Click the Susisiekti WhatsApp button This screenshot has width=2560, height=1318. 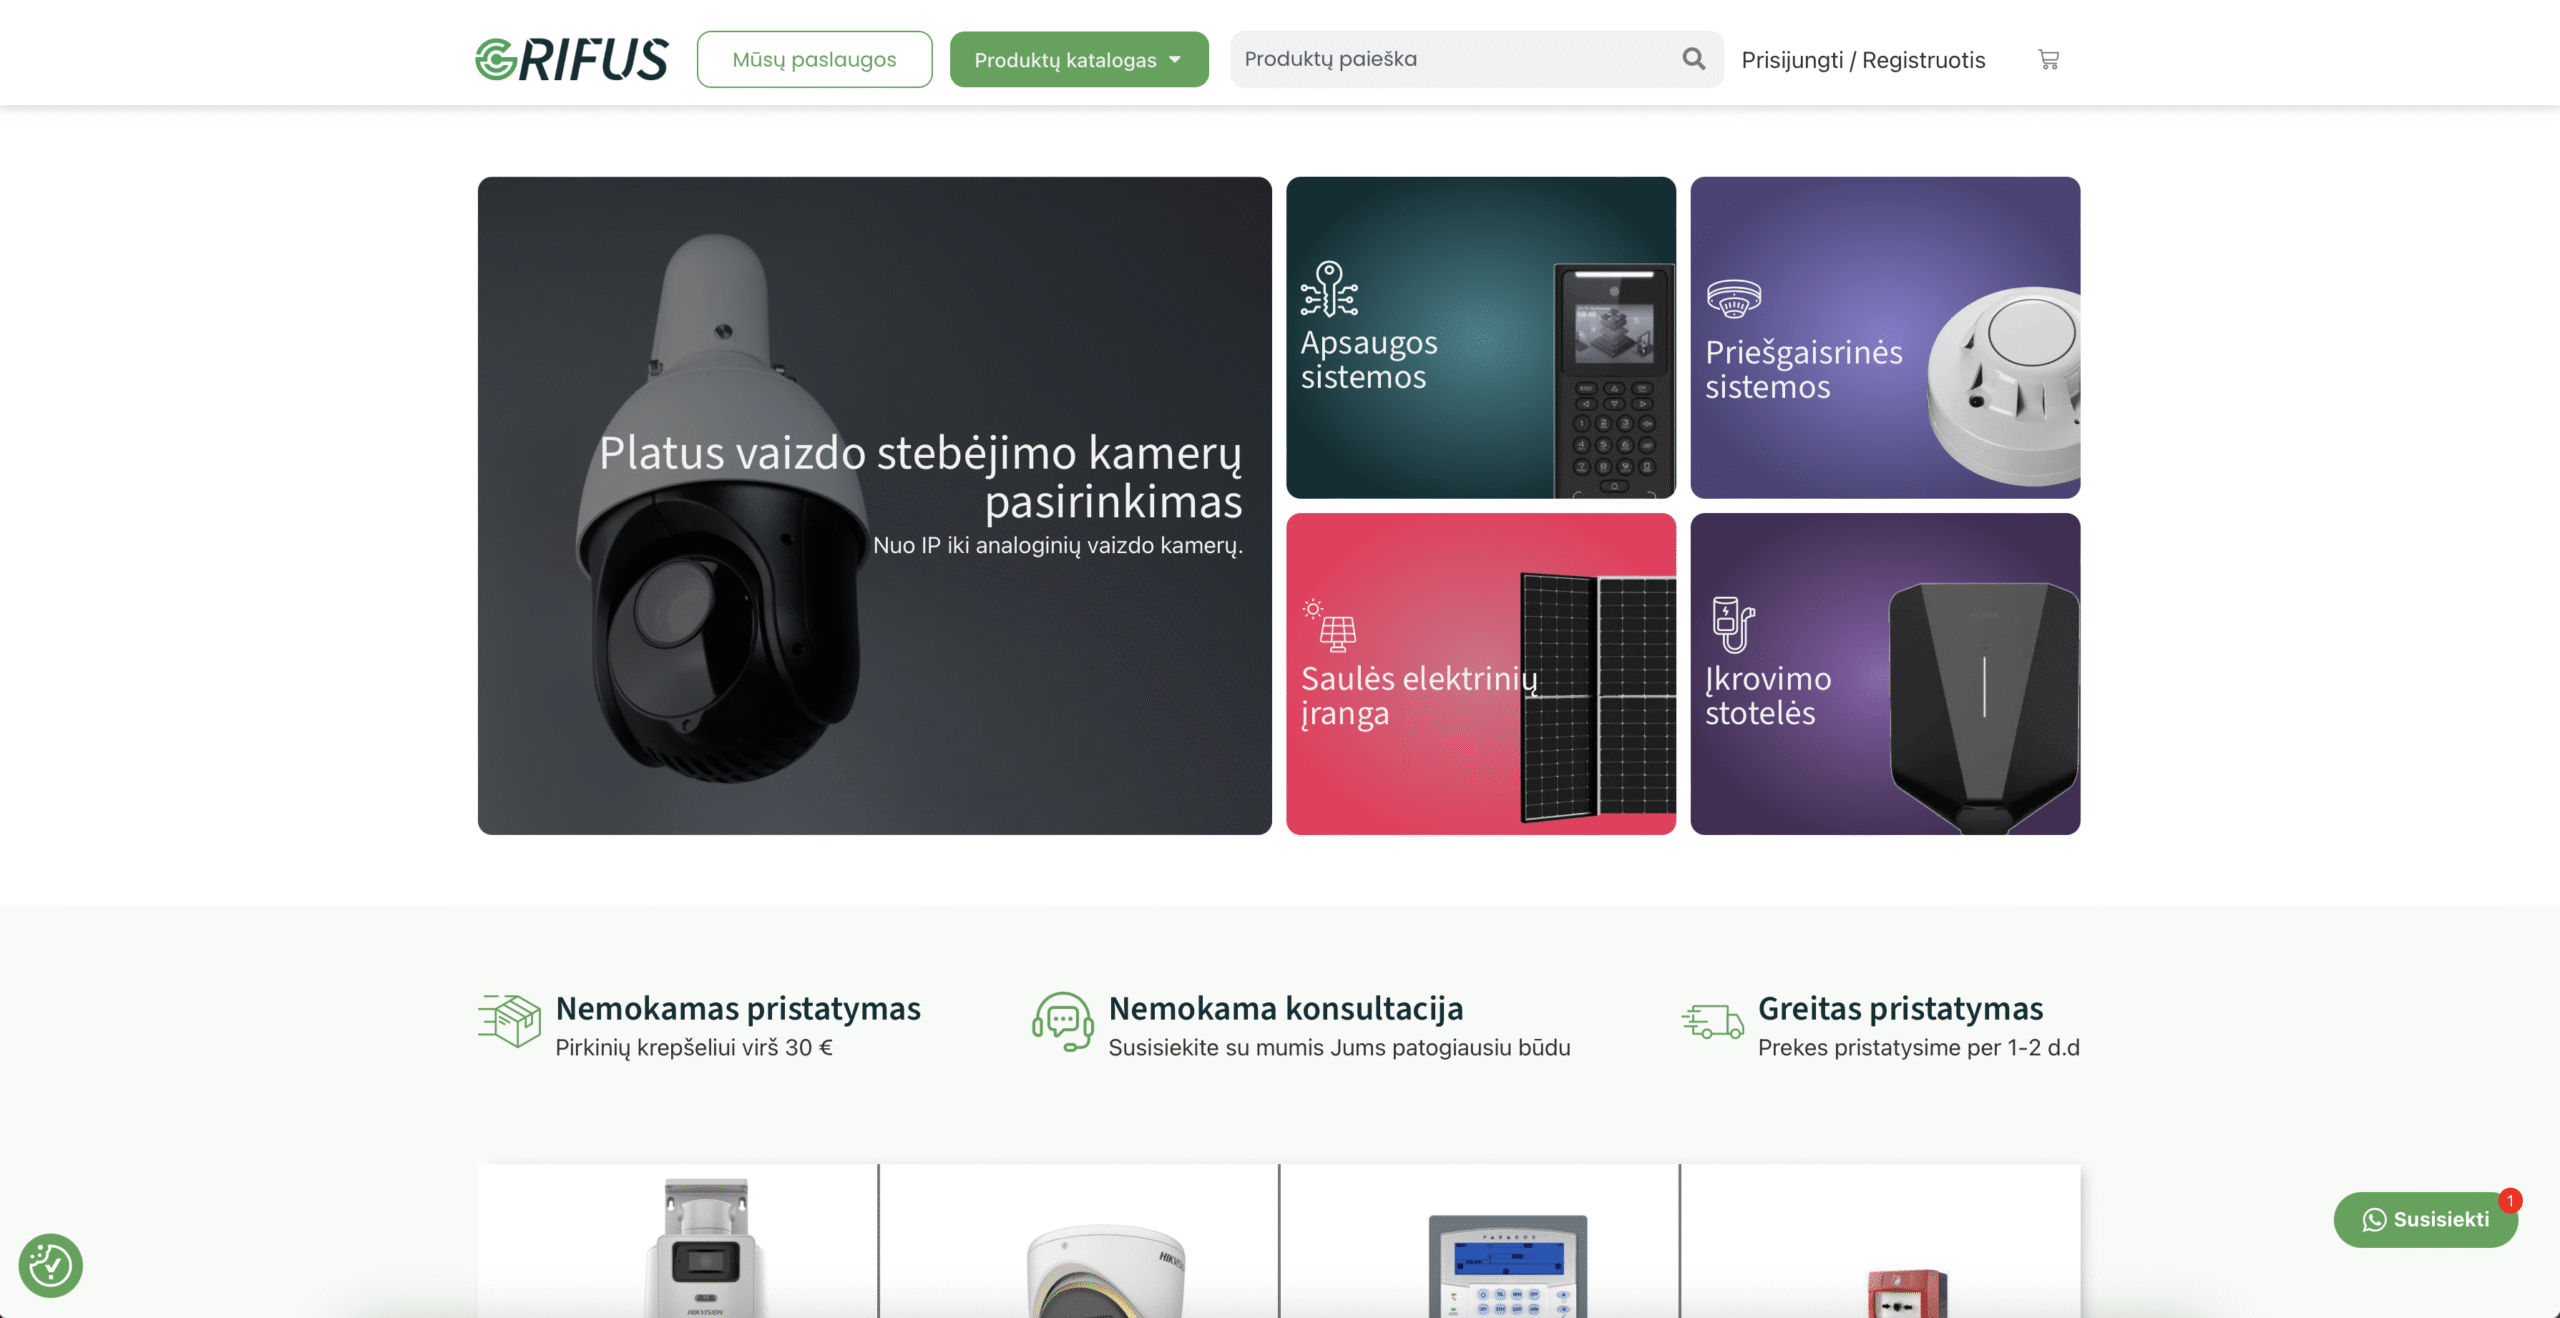pos(2424,1219)
